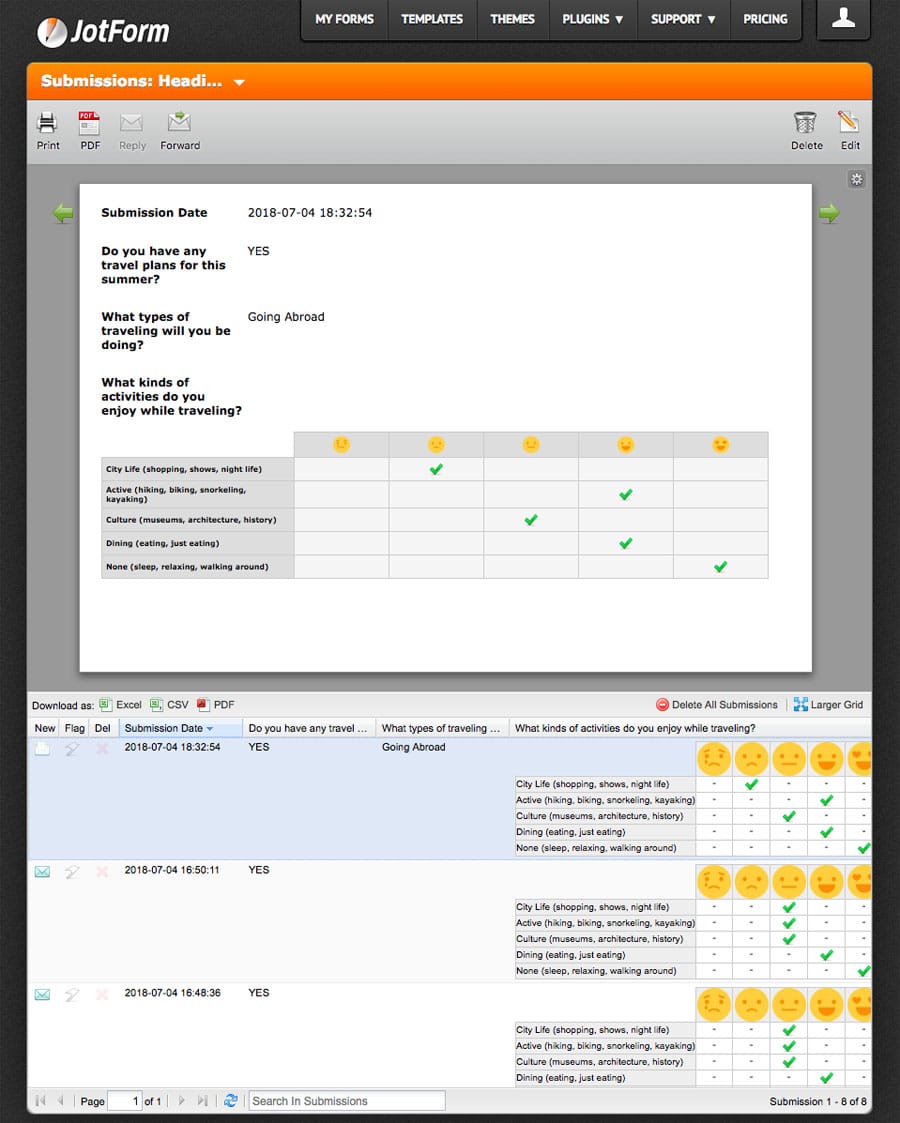
Task: Go to first page of grid
Action: (40, 1101)
